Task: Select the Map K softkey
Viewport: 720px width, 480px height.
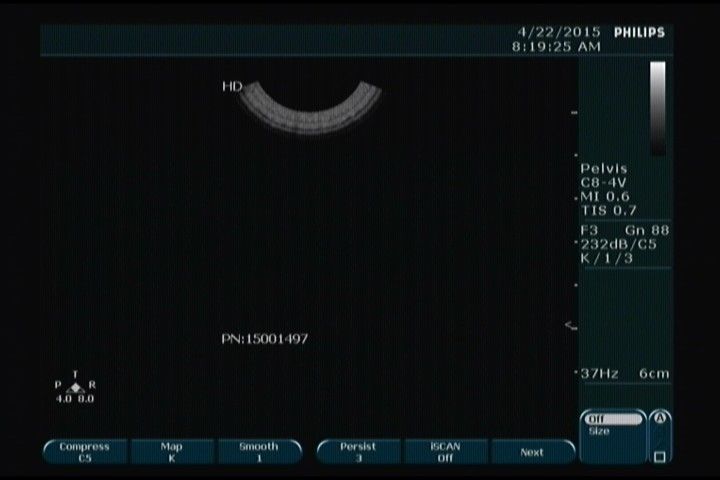Action: click(x=171, y=451)
